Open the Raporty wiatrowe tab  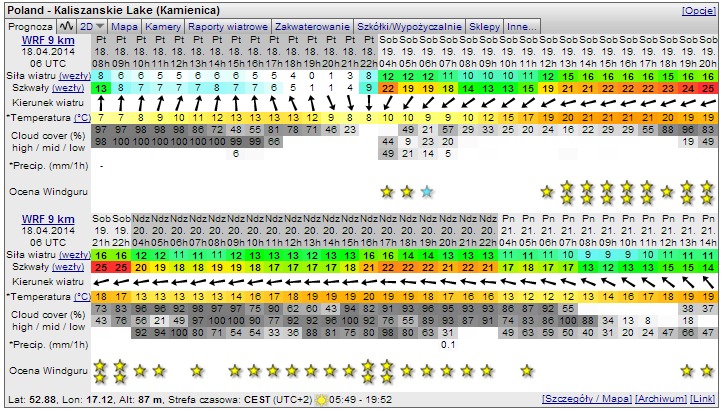coord(228,27)
